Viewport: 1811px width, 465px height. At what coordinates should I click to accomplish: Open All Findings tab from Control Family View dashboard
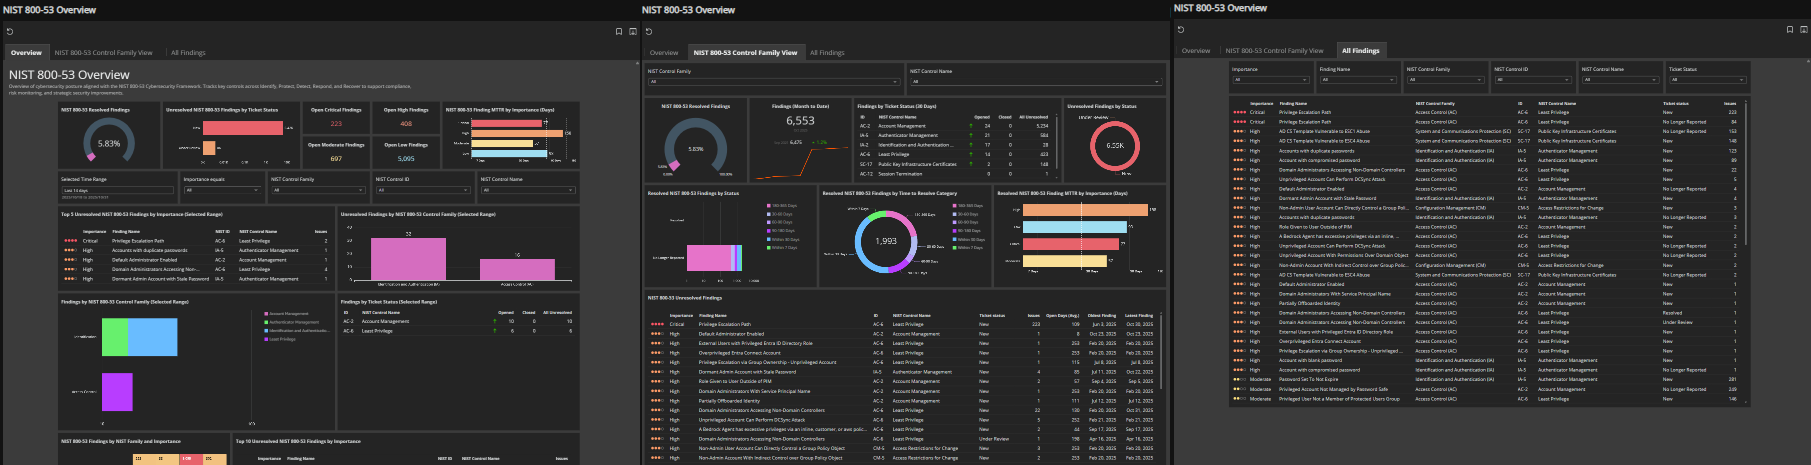827,53
